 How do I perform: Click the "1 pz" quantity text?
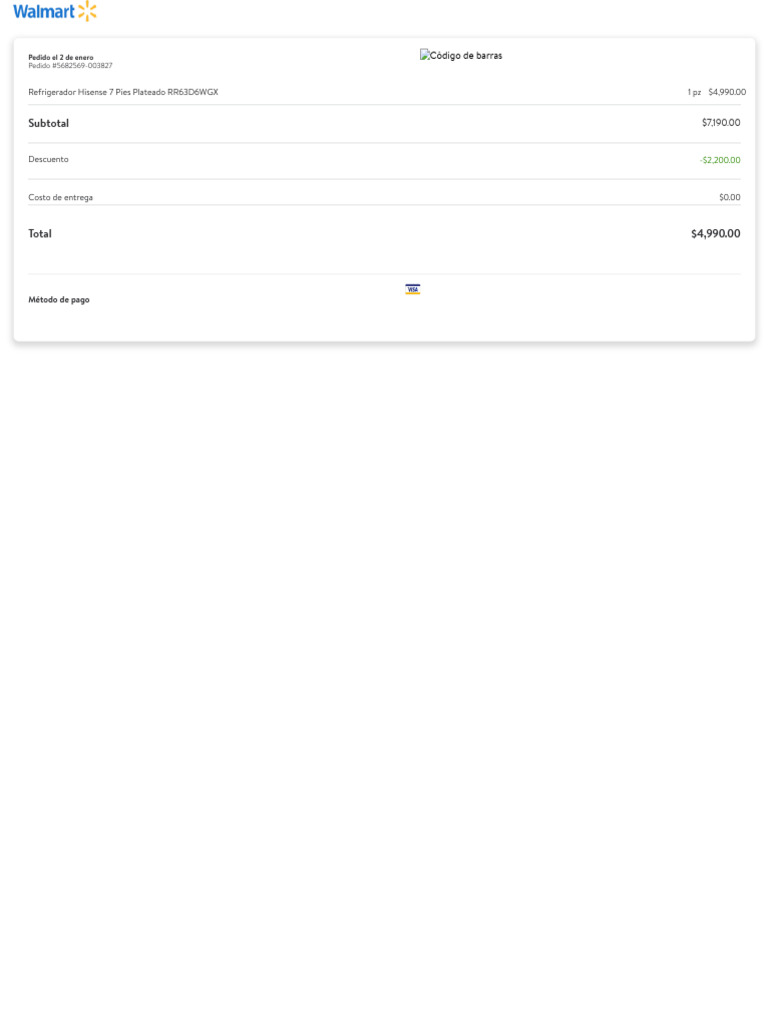(x=694, y=92)
